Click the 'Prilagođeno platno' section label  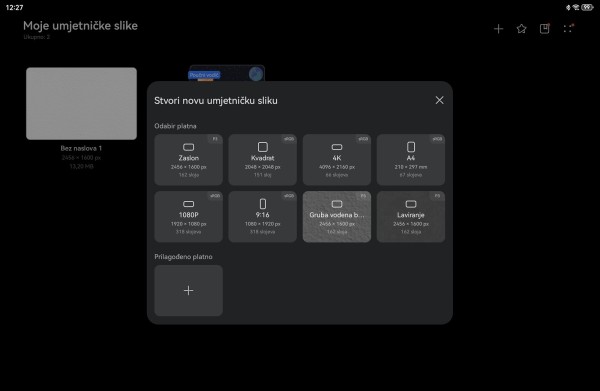pyautogui.click(x=183, y=257)
